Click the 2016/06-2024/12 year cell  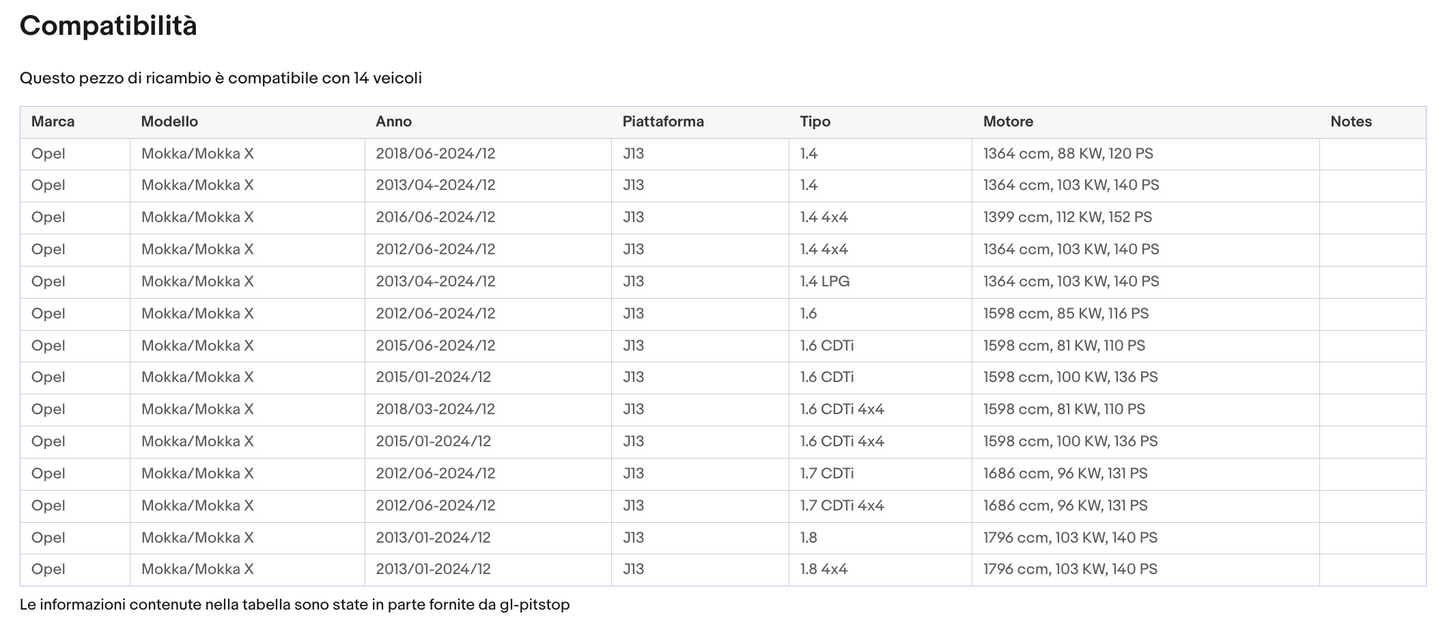click(x=435, y=218)
